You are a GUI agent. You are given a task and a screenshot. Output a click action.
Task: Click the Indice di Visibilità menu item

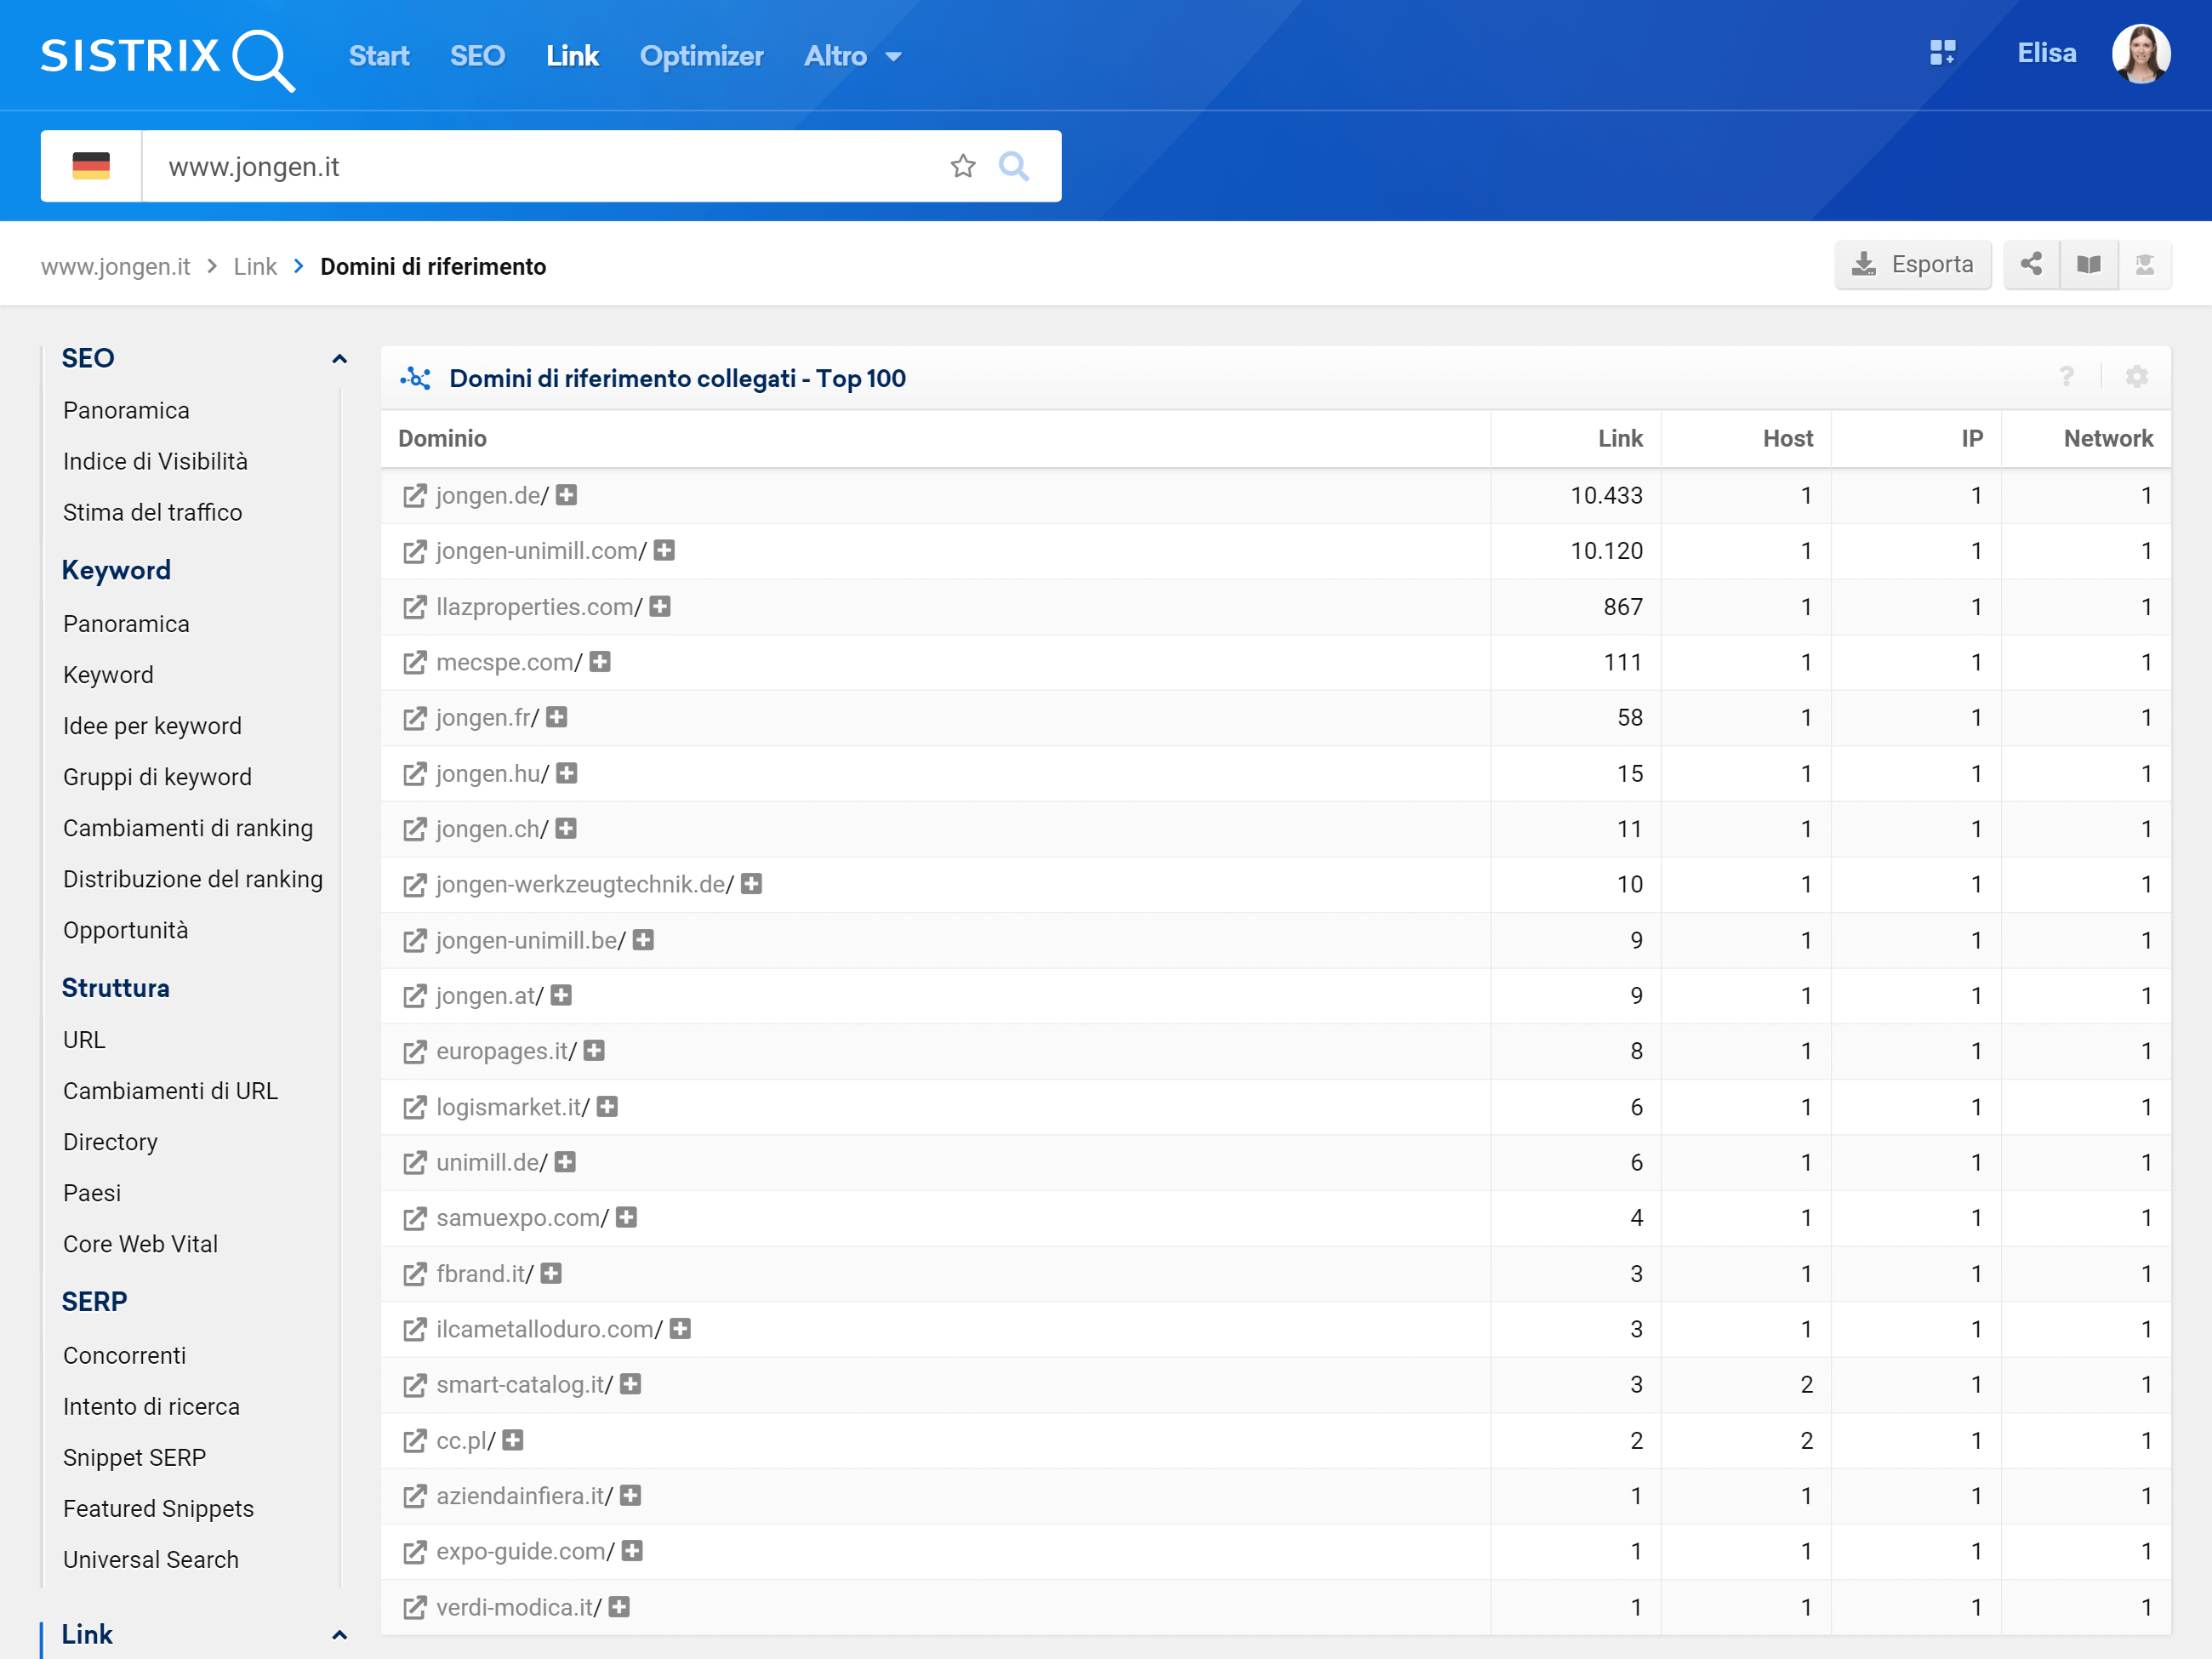pos(155,460)
